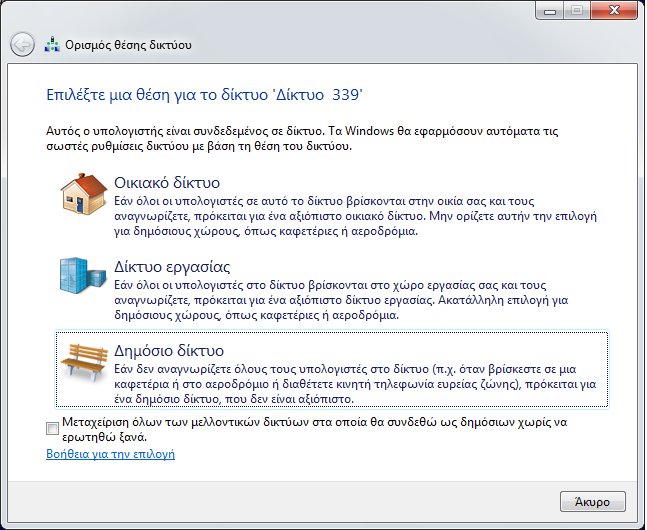Image resolution: width=647 pixels, height=530 pixels.
Task: Select the 'Δημόσιο δίκτυο' heading
Action: tap(169, 350)
